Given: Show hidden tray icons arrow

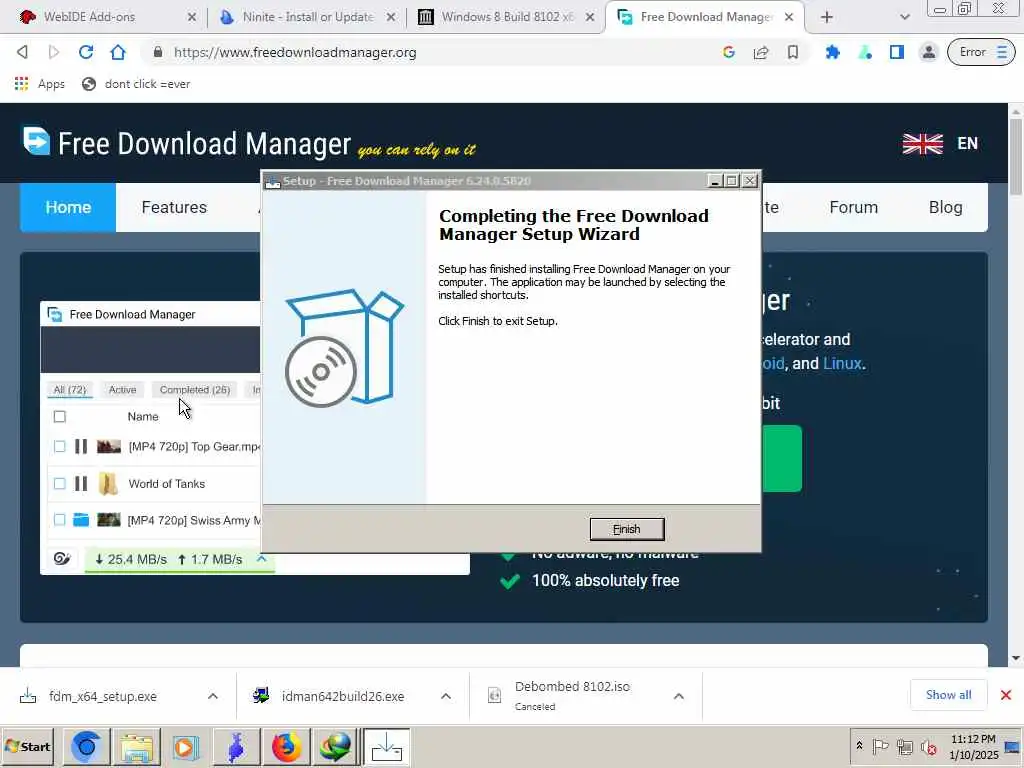Looking at the screenshot, I should (x=859, y=746).
